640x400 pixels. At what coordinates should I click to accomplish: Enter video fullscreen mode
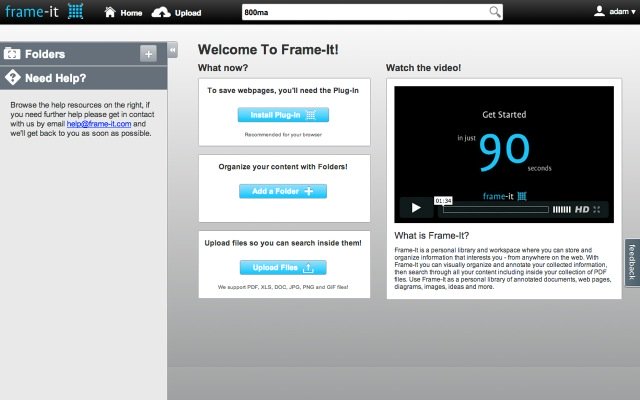pos(597,209)
